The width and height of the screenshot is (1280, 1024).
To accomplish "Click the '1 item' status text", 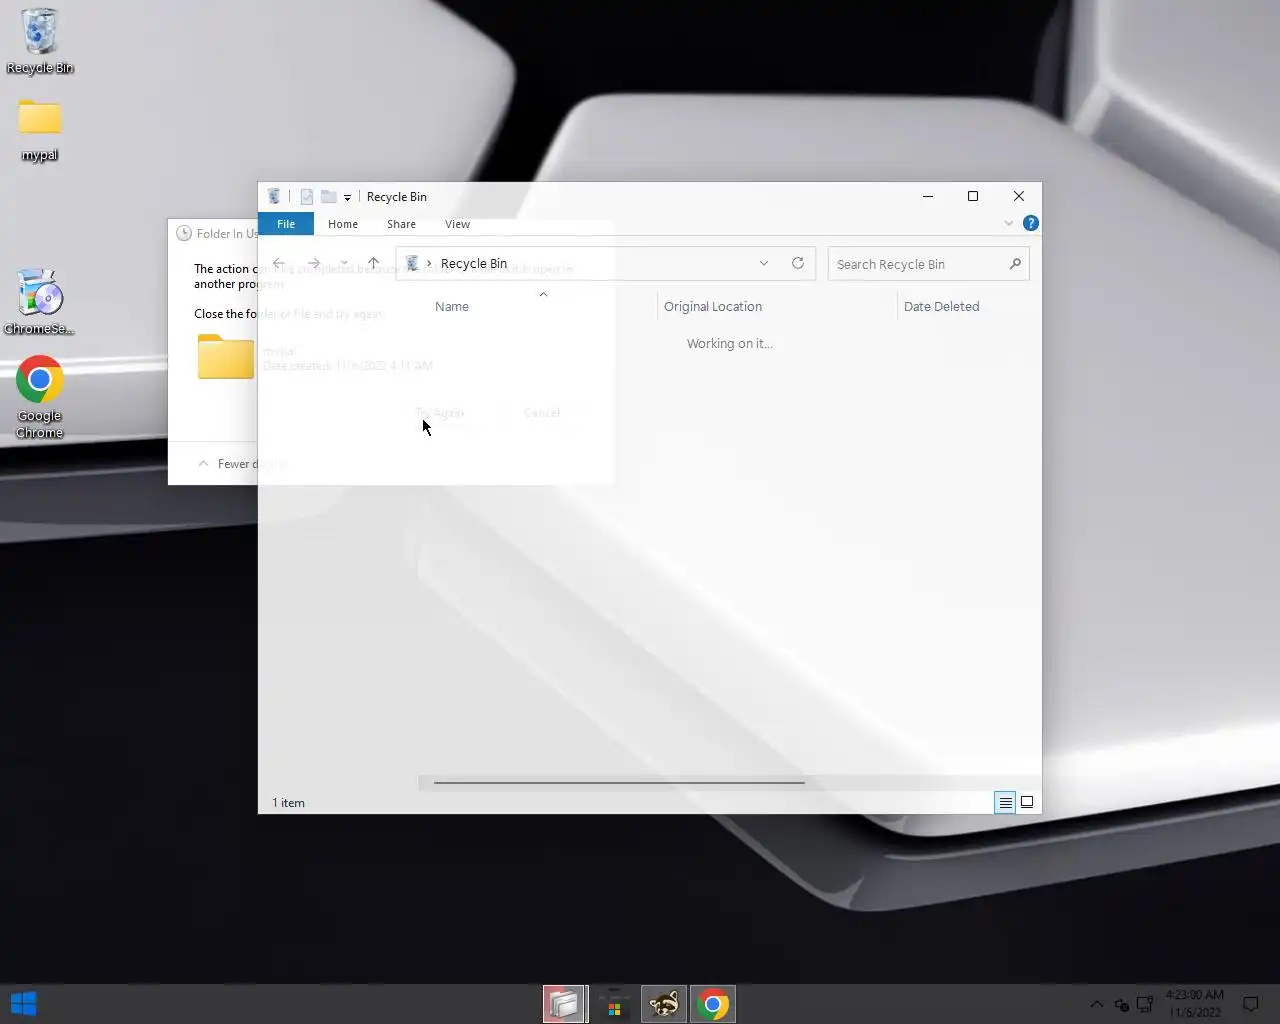I will coord(289,803).
